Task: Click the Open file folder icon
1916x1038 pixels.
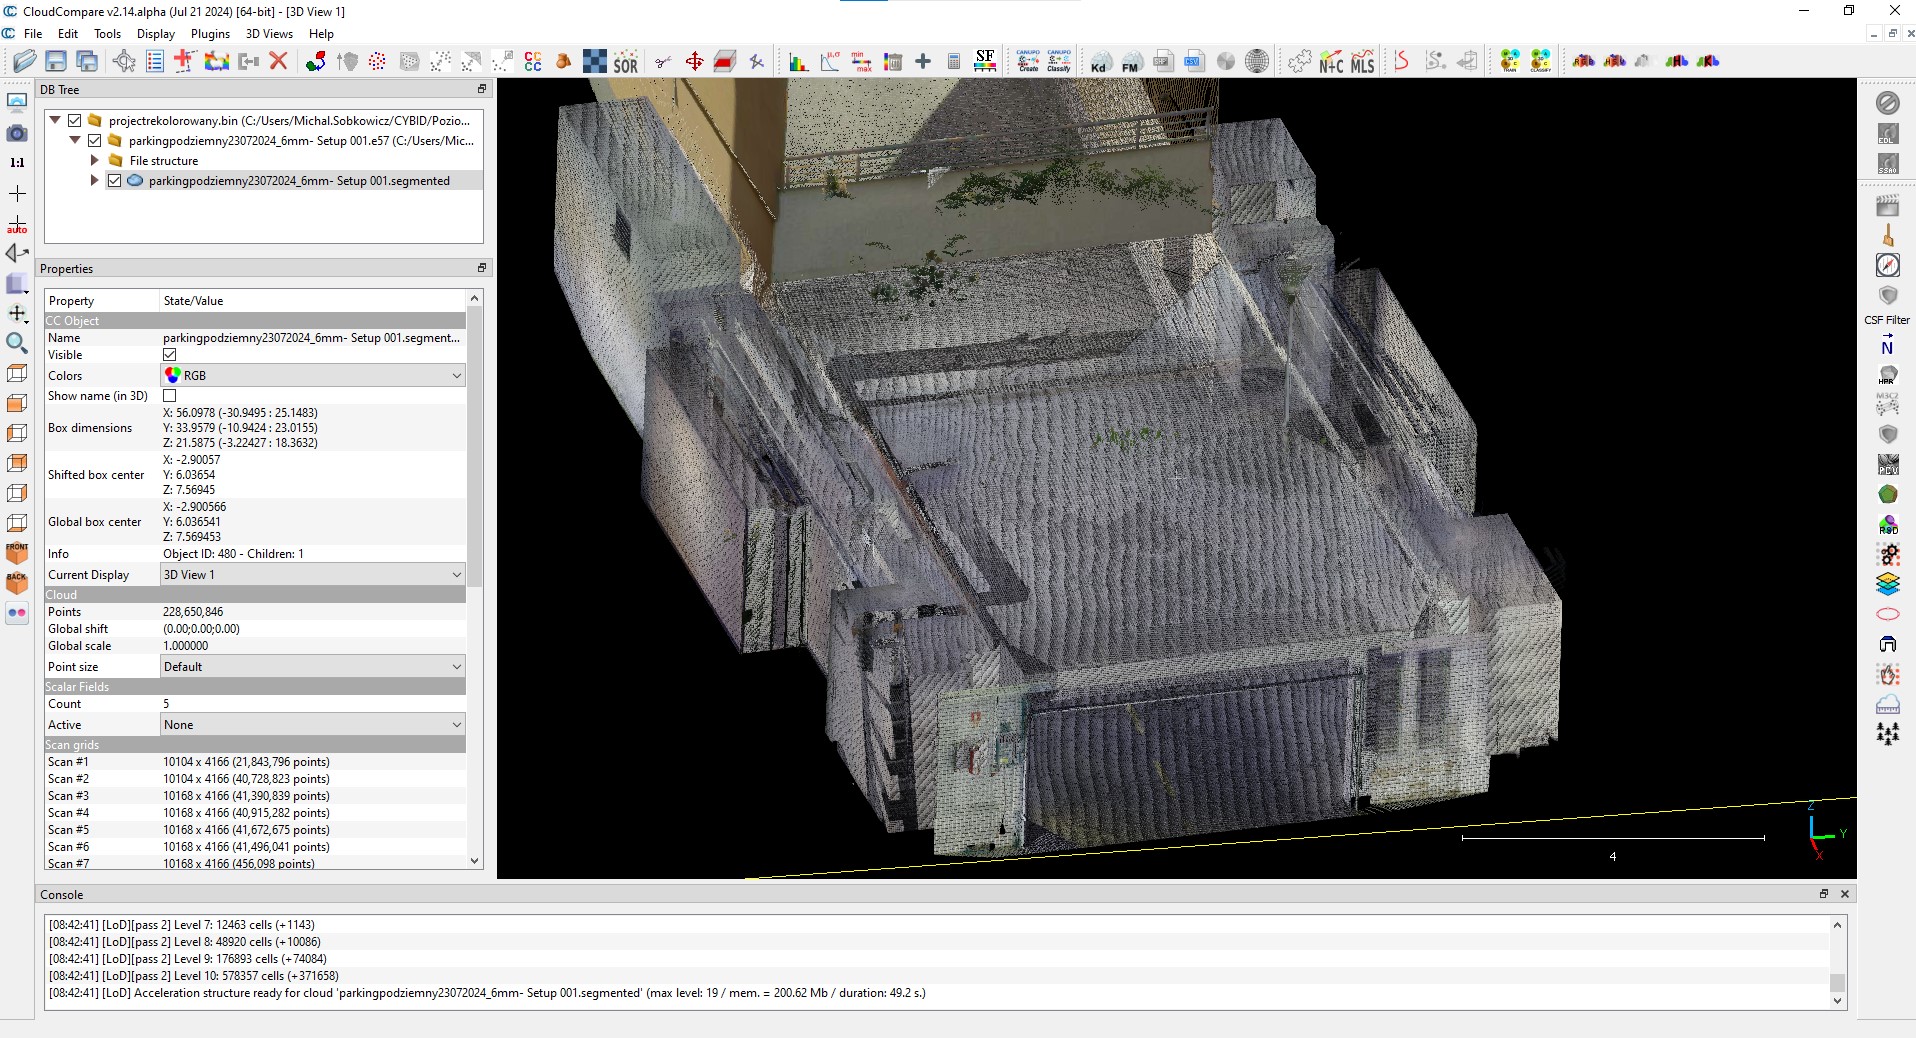Action: (x=24, y=62)
